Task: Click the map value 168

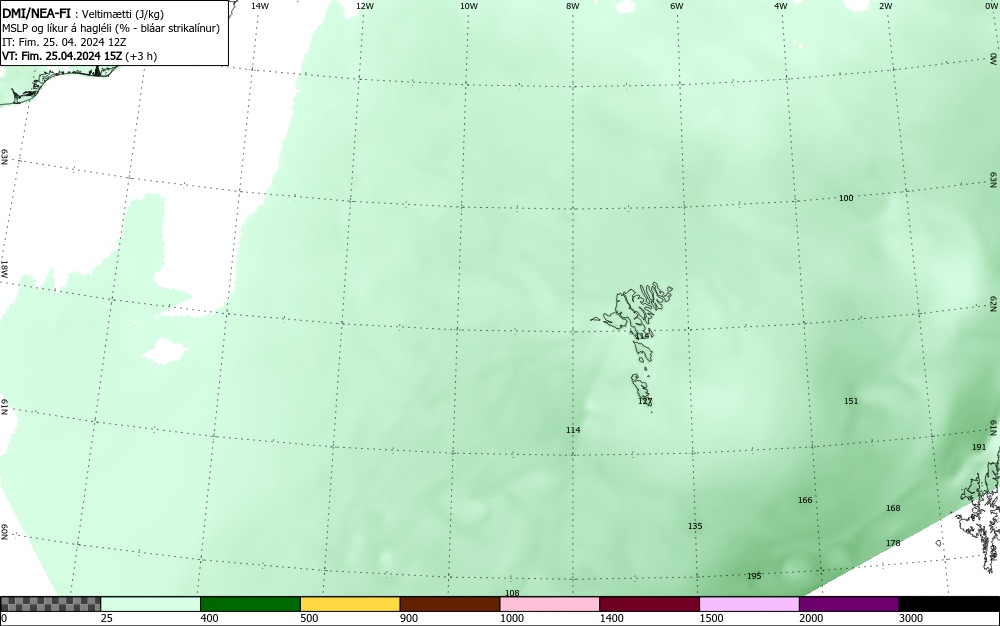Action: pos(893,508)
